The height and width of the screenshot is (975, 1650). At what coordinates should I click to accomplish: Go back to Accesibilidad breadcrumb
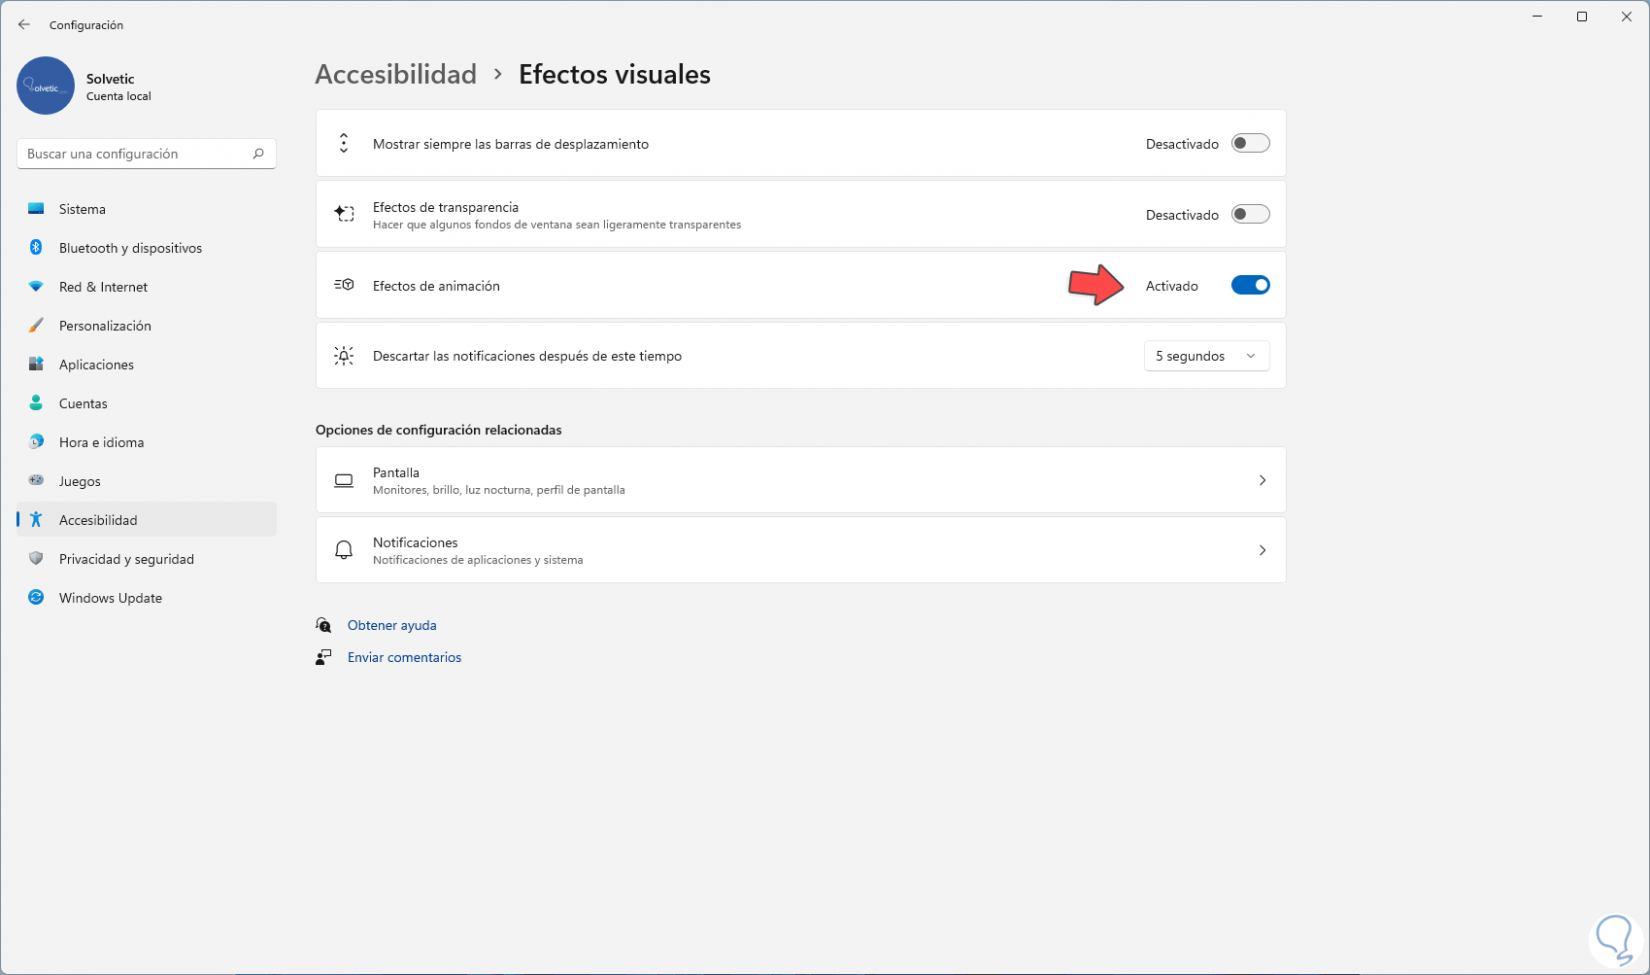396,74
